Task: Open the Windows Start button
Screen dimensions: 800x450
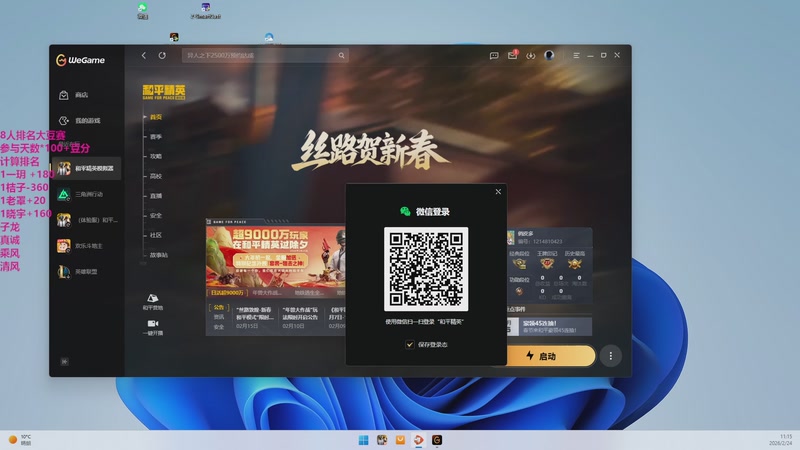Action: point(363,440)
